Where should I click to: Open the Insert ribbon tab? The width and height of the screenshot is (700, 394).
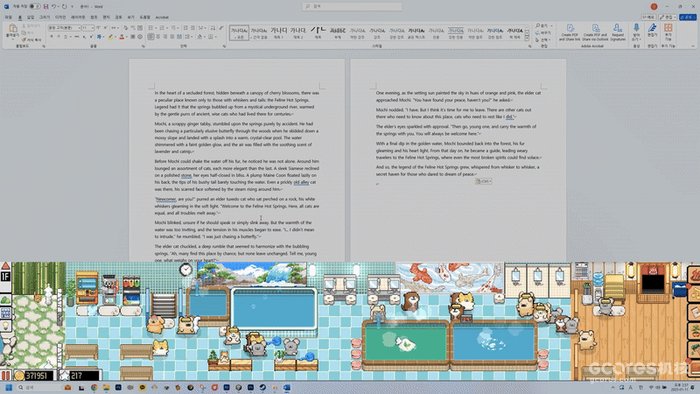pos(30,17)
